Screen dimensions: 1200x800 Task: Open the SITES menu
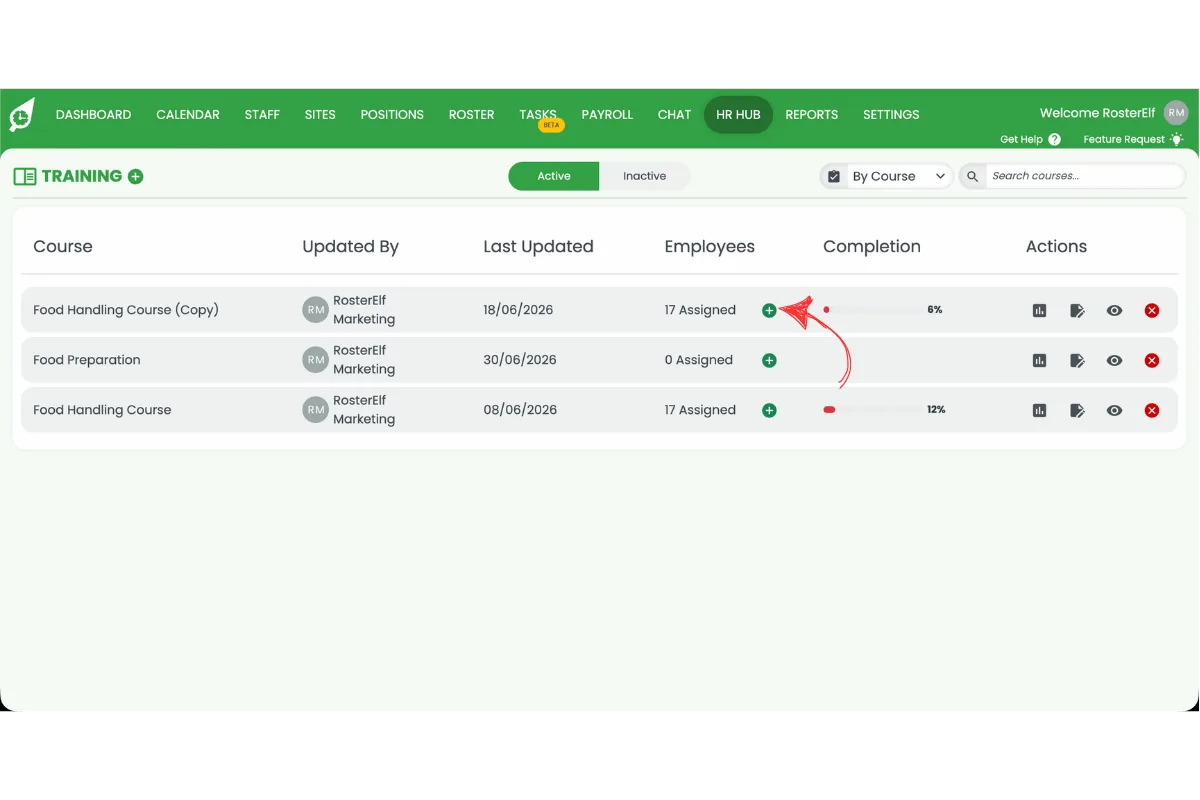click(320, 115)
